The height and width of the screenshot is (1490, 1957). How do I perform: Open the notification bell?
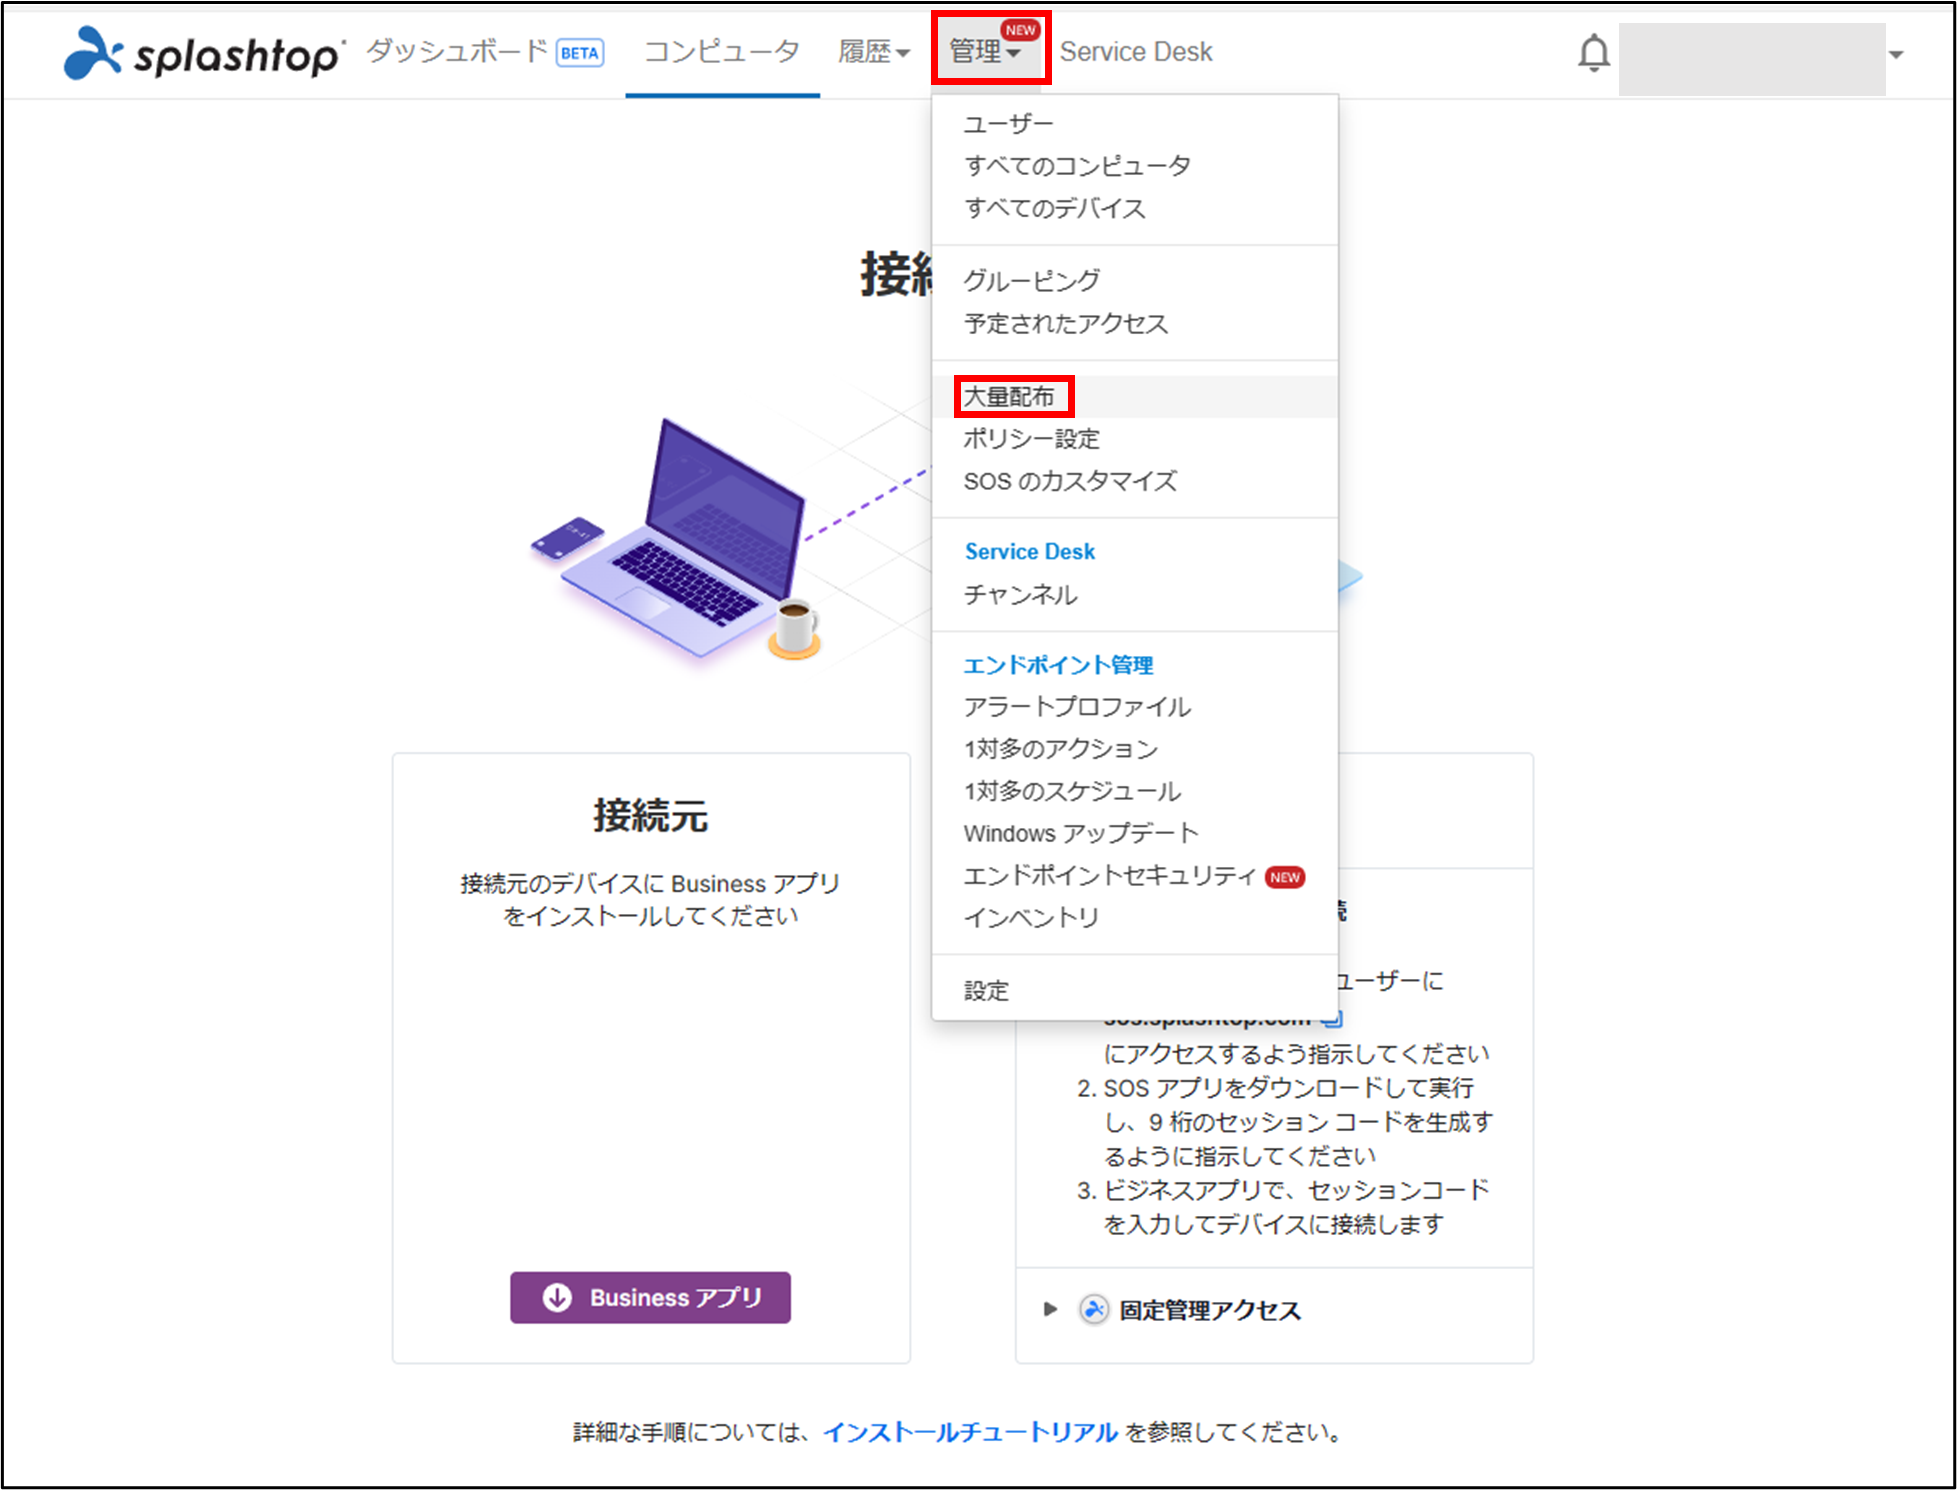1594,53
